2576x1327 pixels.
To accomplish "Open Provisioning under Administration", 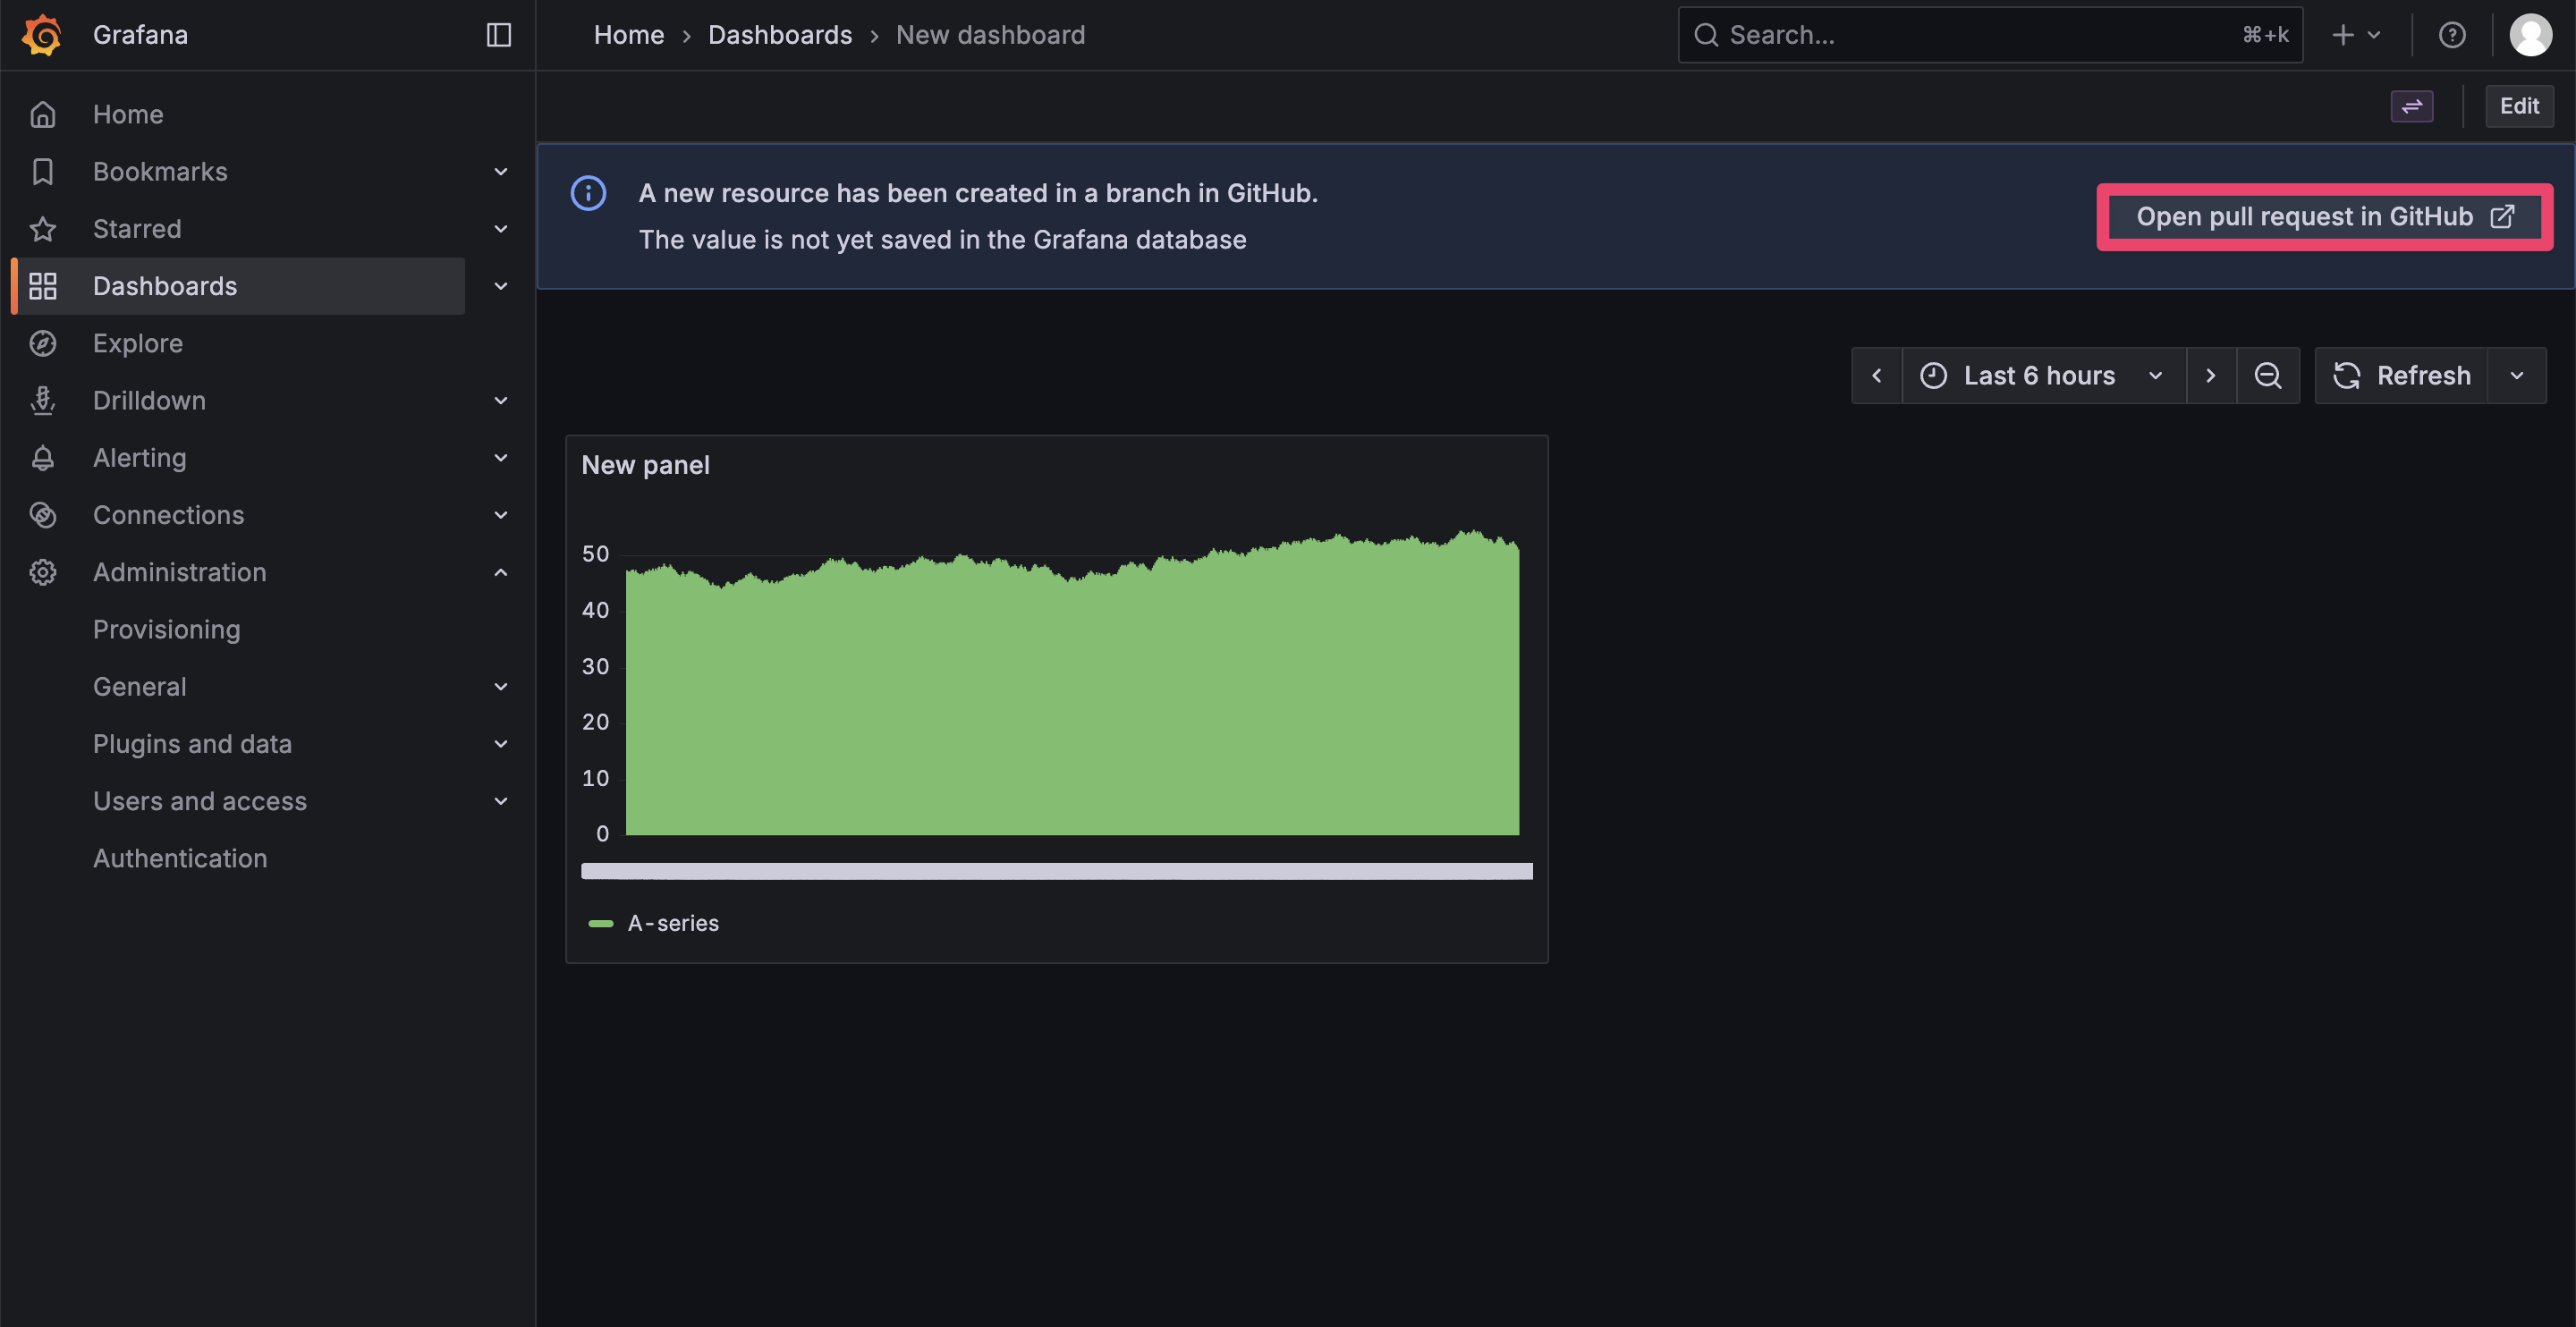I will coord(166,629).
